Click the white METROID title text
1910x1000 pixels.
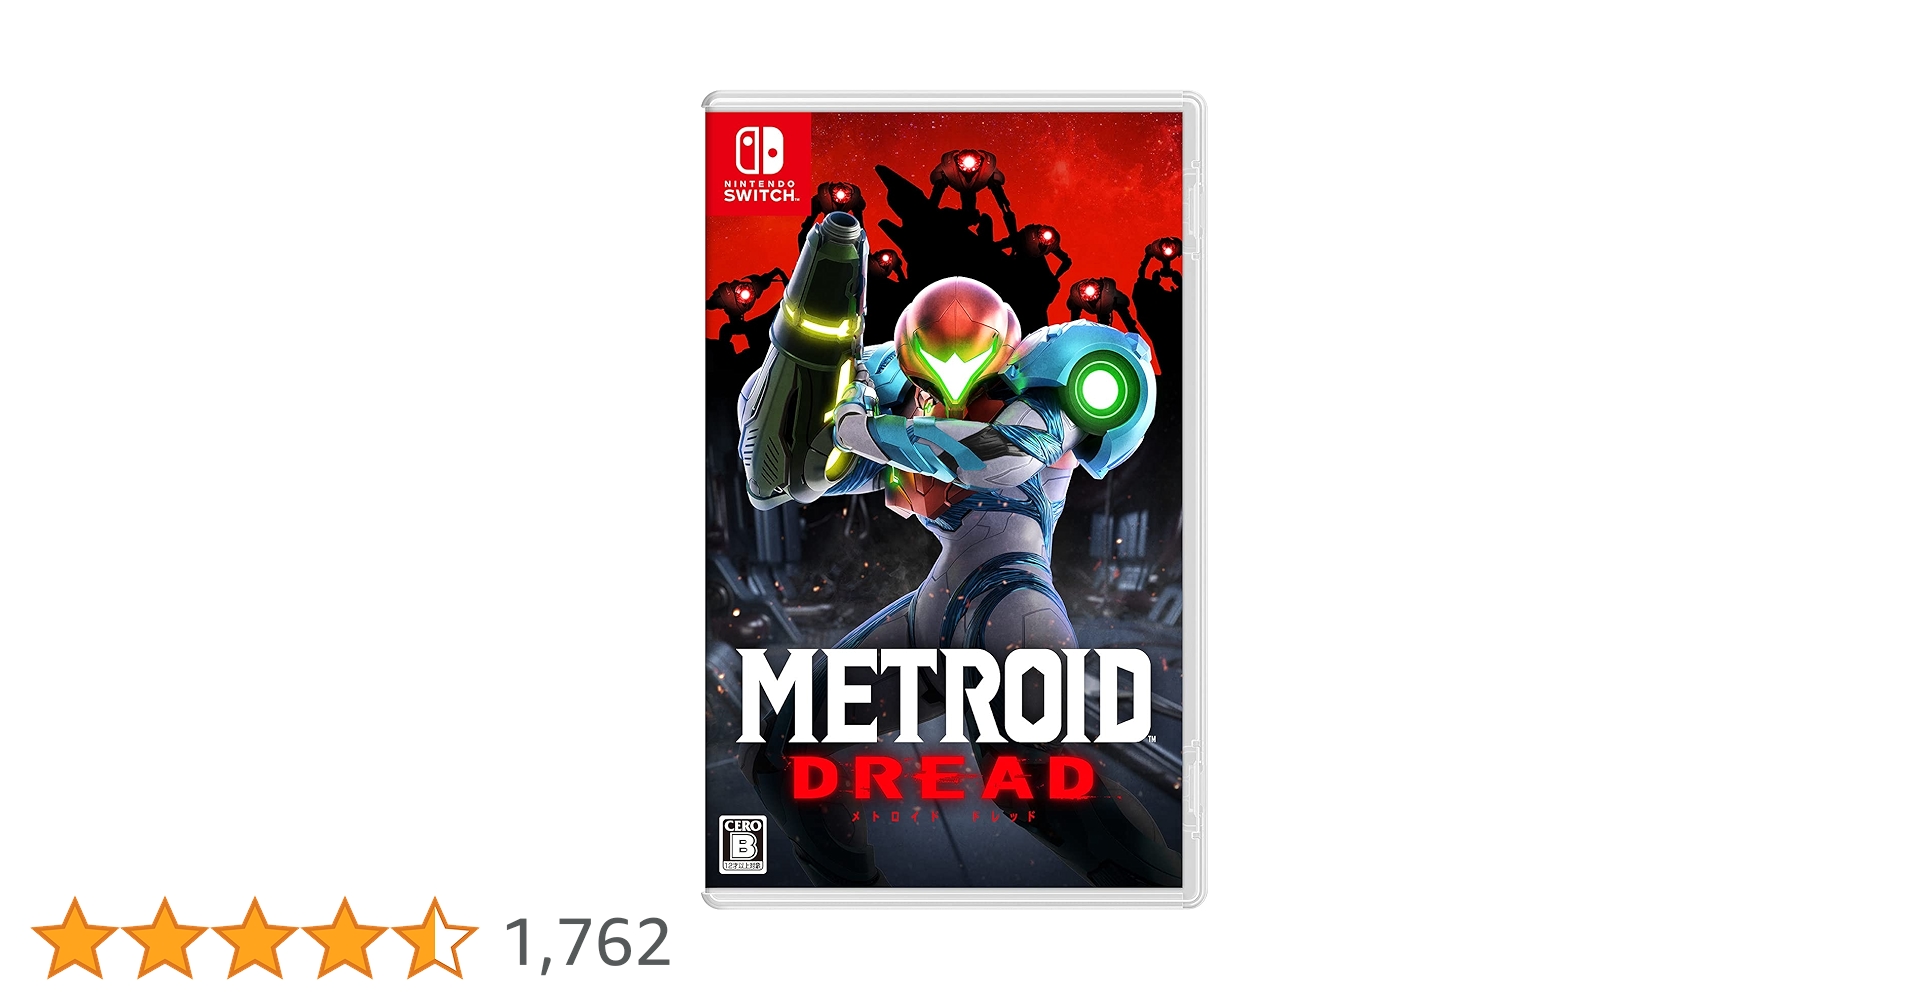pyautogui.click(x=945, y=696)
